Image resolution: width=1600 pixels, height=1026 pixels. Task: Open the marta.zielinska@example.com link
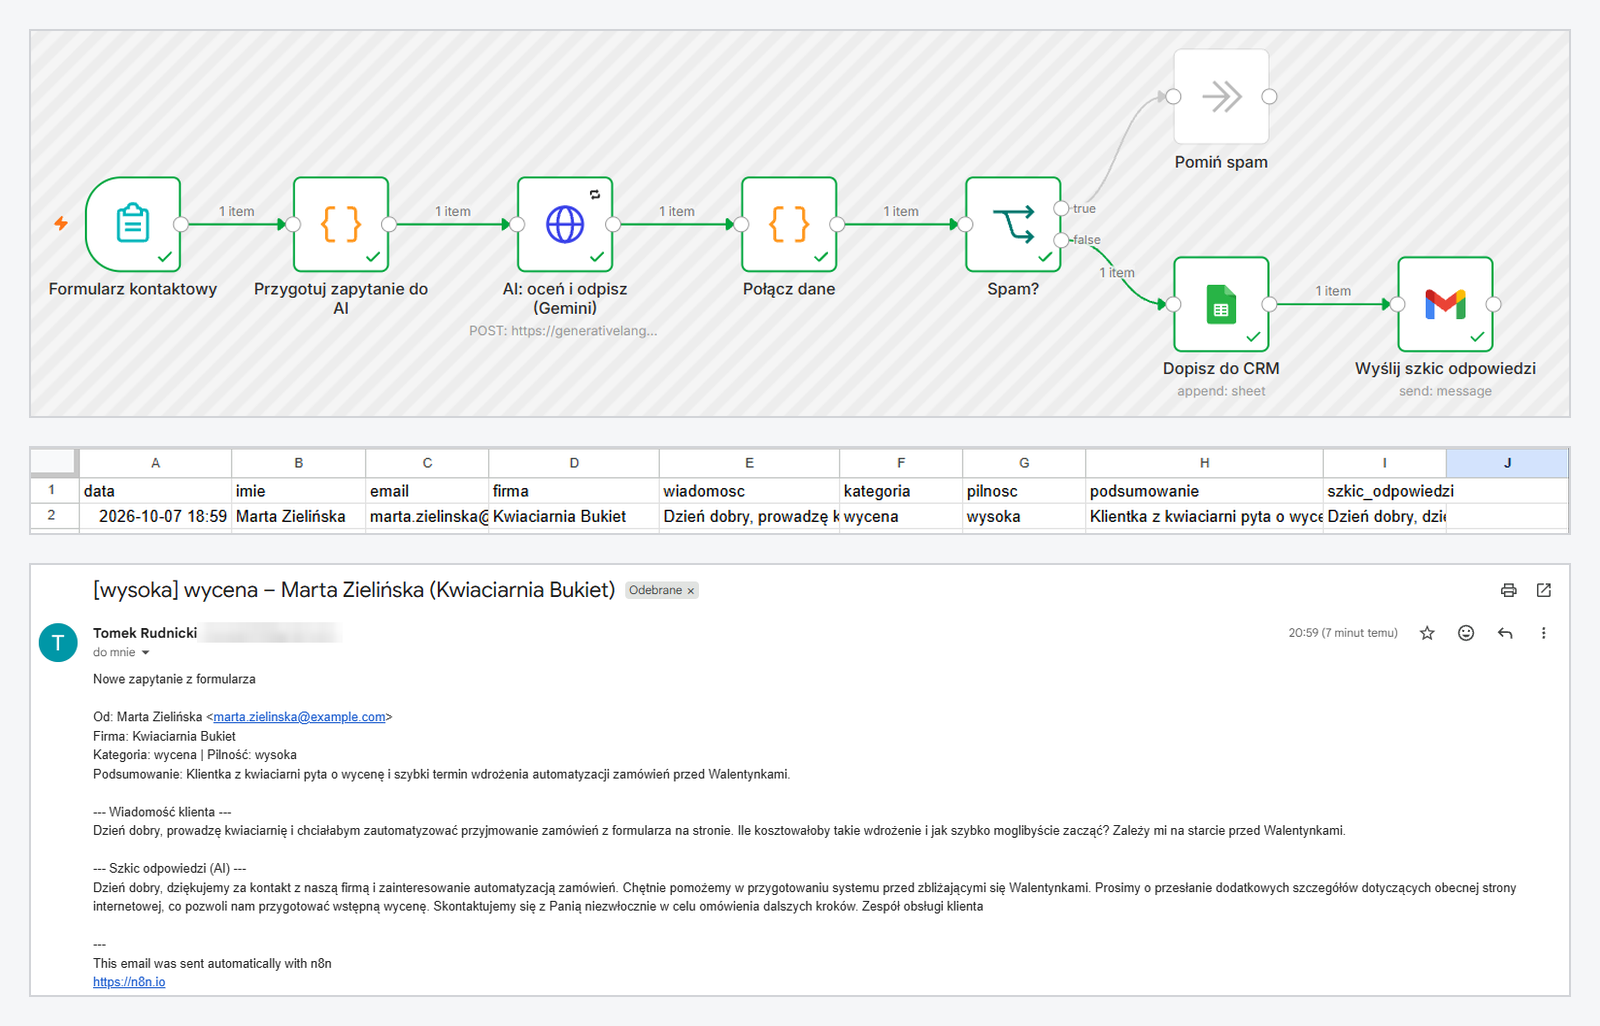(299, 717)
